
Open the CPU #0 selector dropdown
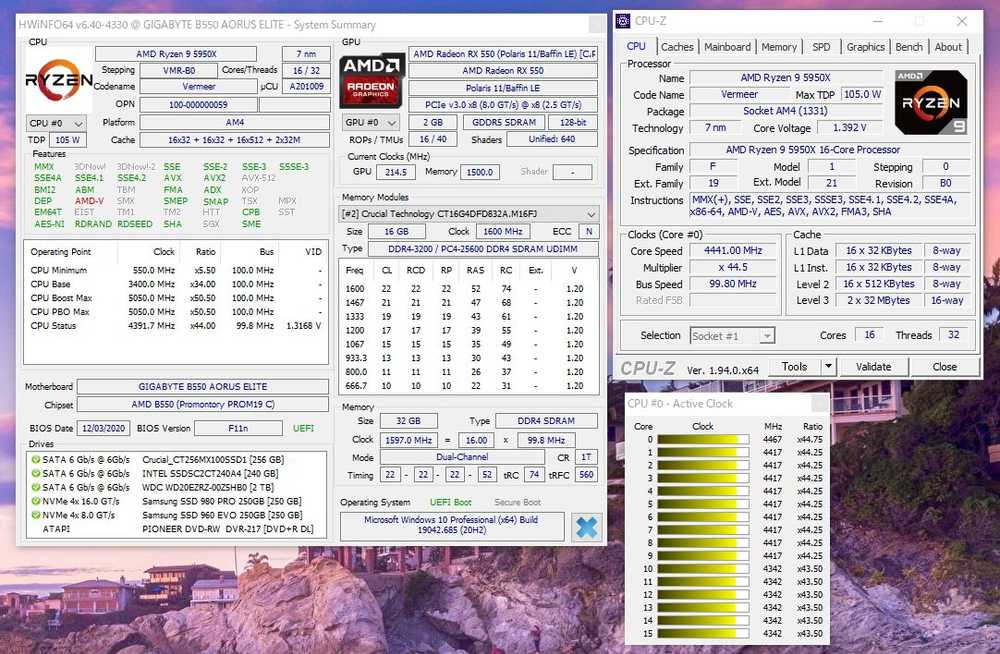tap(55, 123)
